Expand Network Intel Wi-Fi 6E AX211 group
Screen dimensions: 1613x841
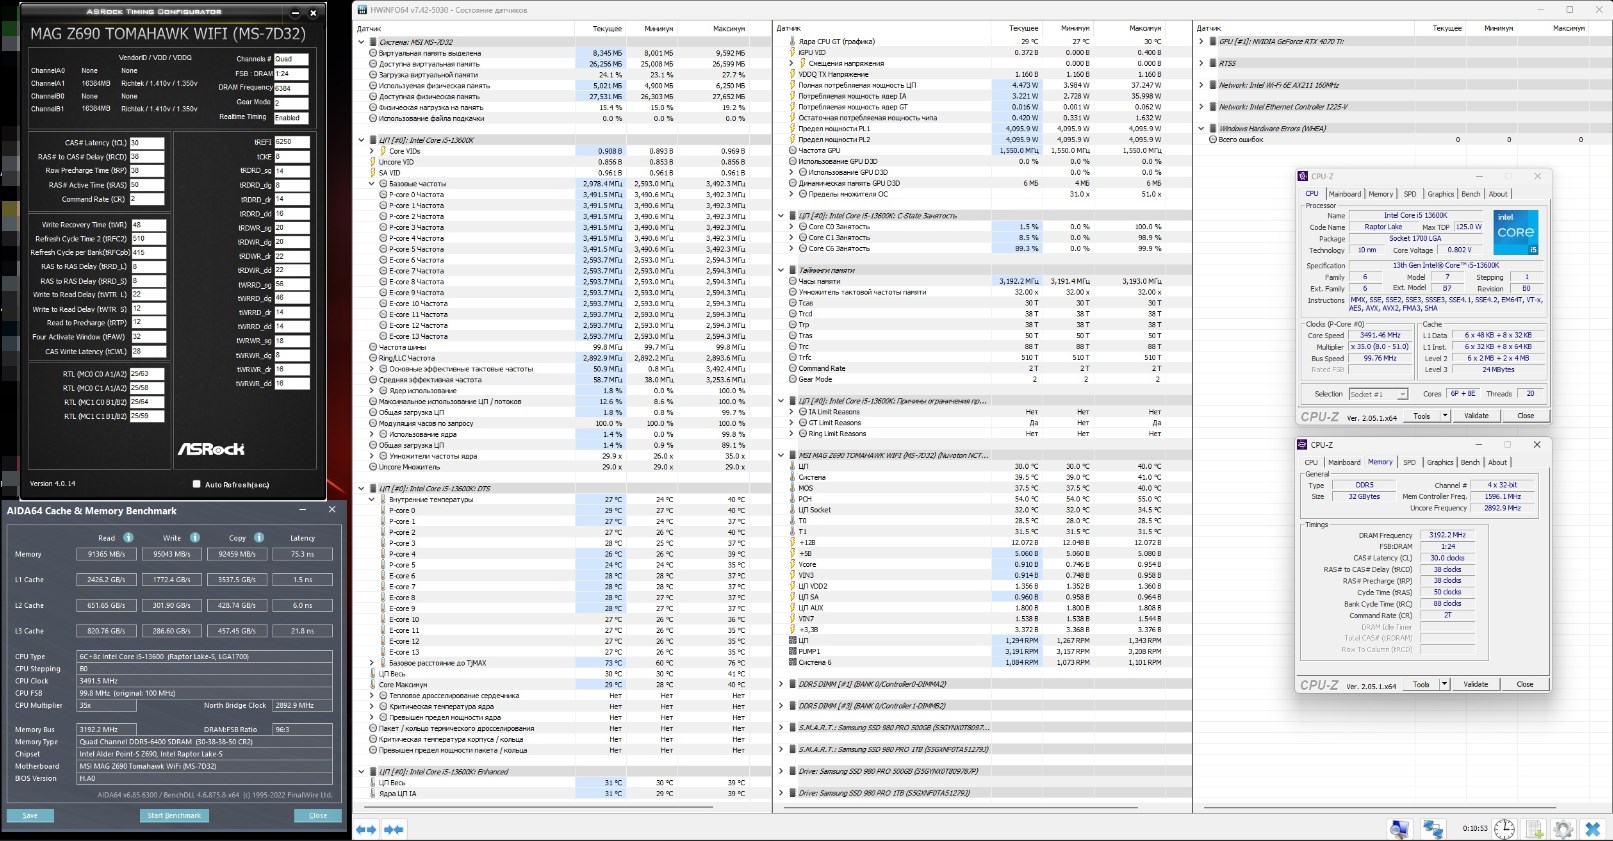(1201, 85)
